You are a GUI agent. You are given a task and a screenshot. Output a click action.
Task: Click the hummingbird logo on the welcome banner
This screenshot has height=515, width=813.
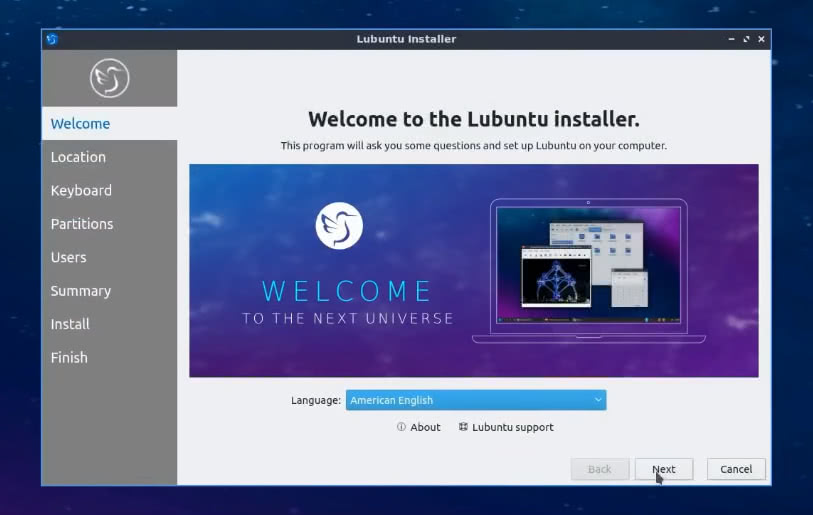click(x=339, y=225)
